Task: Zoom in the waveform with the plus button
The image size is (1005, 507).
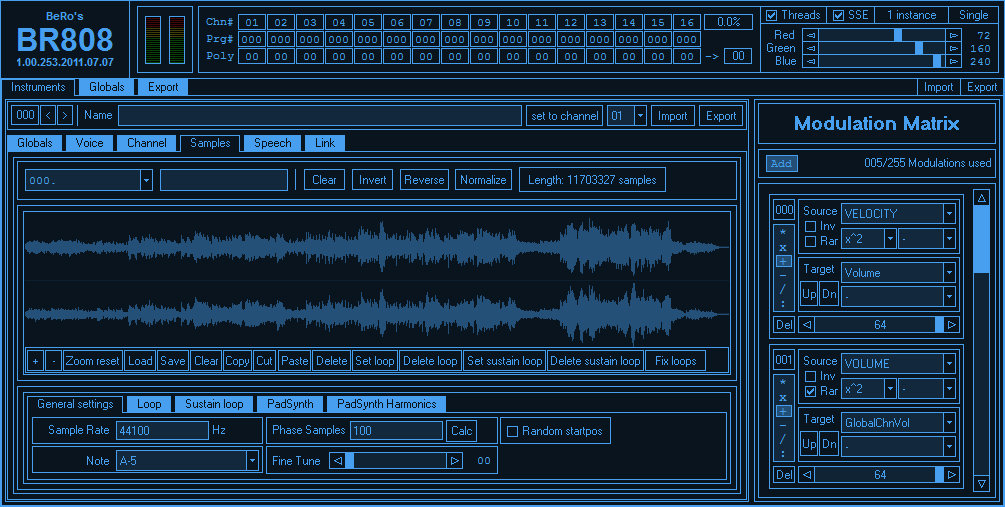Action: click(35, 361)
